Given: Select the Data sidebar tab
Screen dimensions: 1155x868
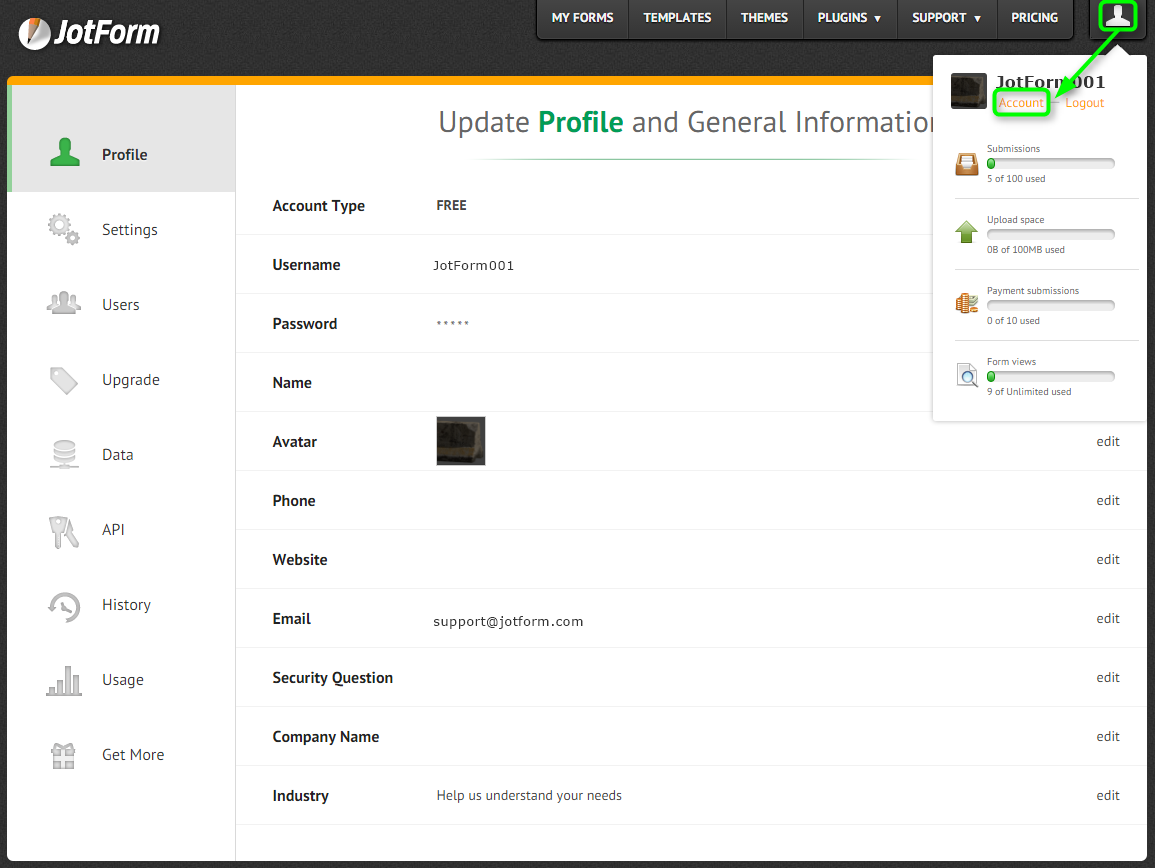Looking at the screenshot, I should 122,455.
